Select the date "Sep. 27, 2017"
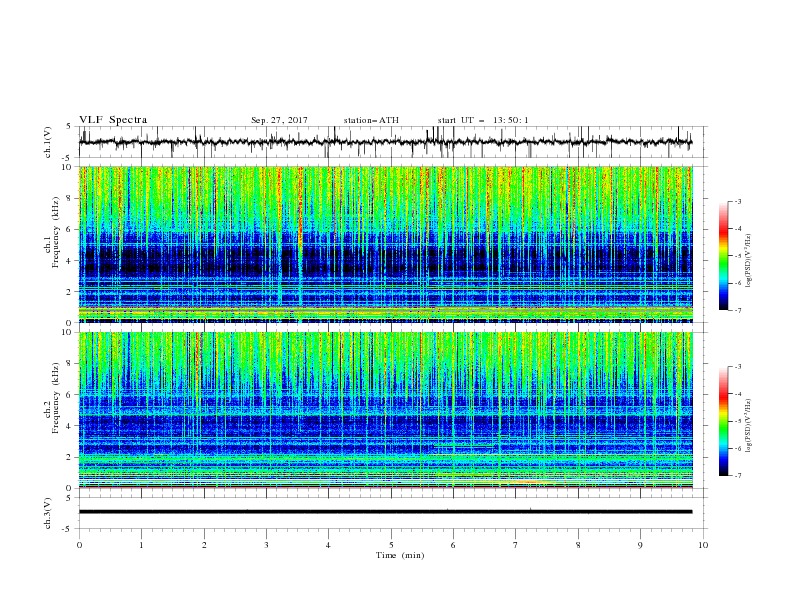792x612 pixels. 279,120
